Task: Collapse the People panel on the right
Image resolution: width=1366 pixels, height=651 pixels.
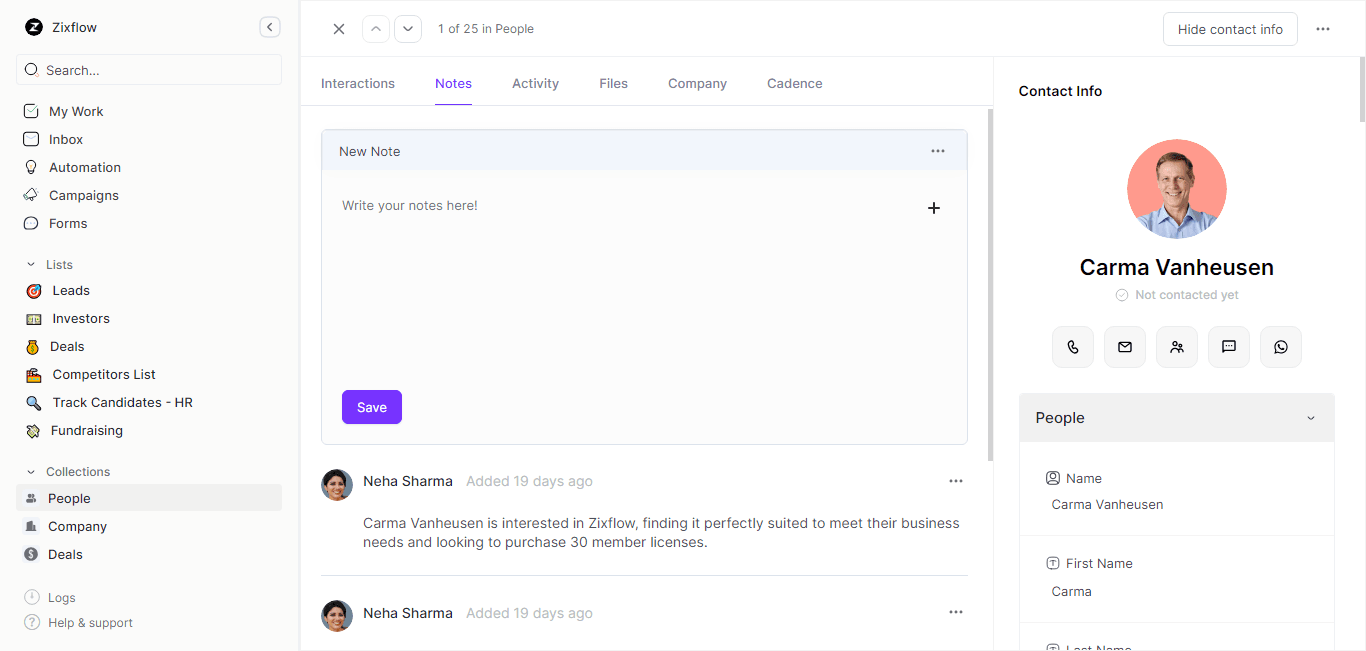Action: 1311,417
